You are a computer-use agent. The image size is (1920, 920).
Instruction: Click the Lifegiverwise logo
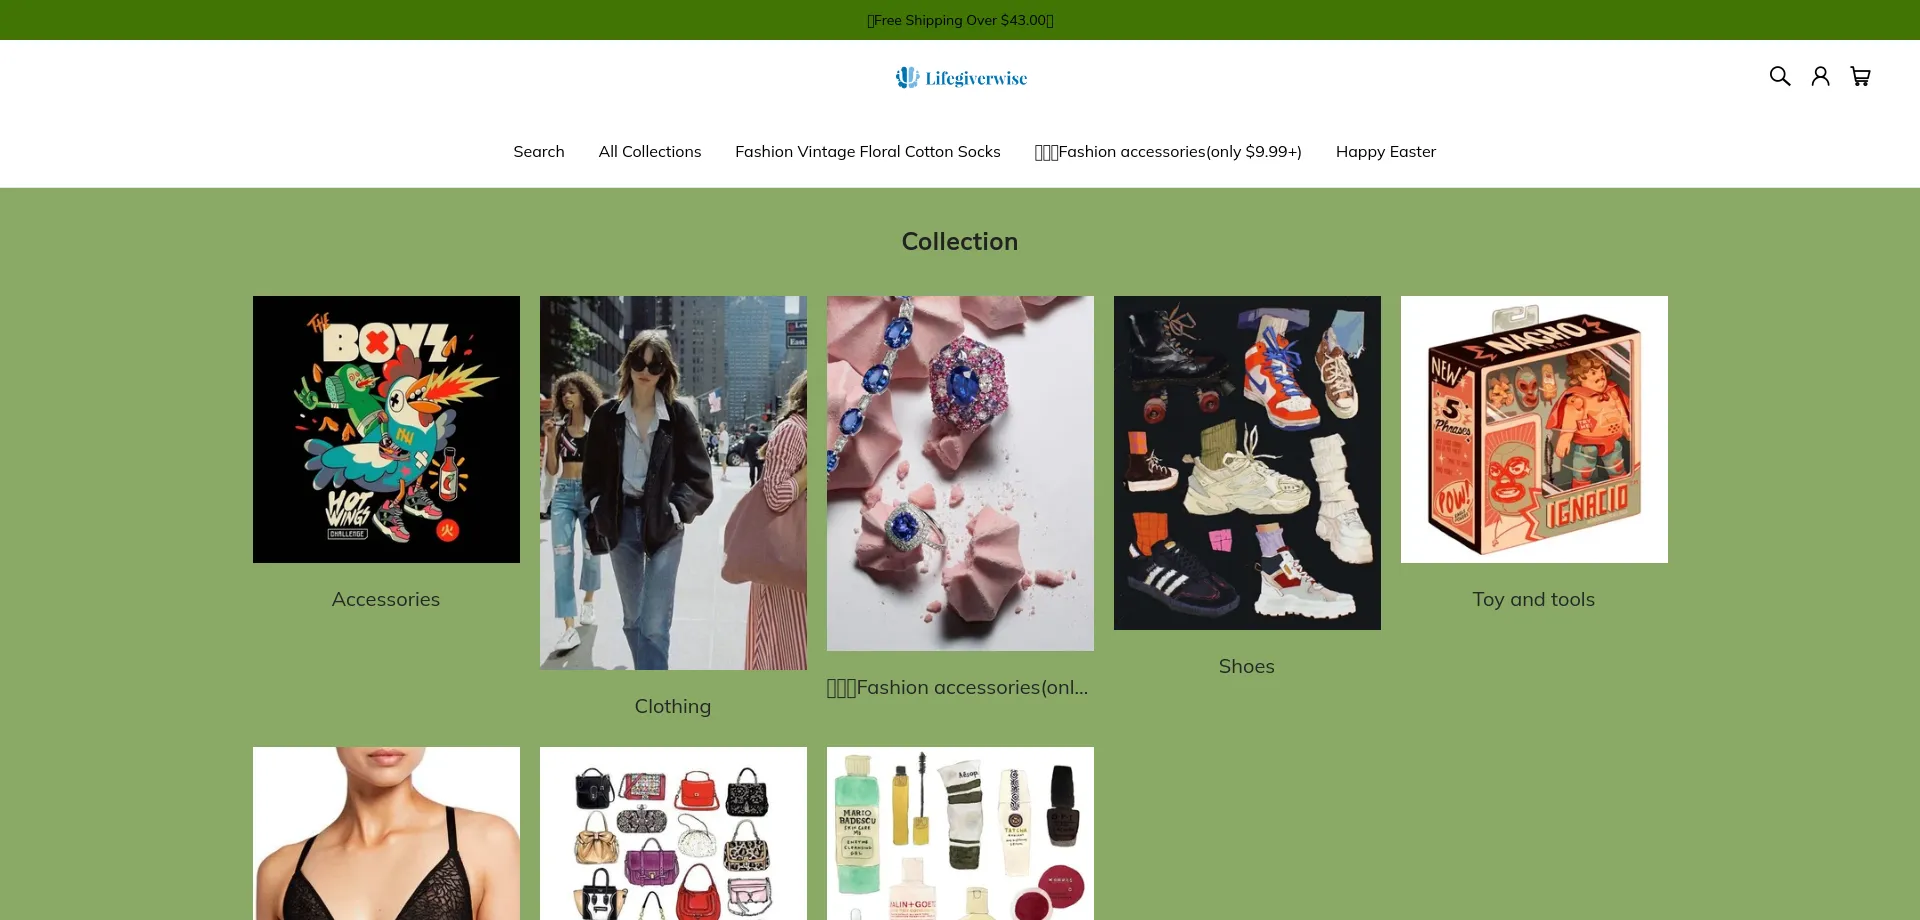(960, 78)
